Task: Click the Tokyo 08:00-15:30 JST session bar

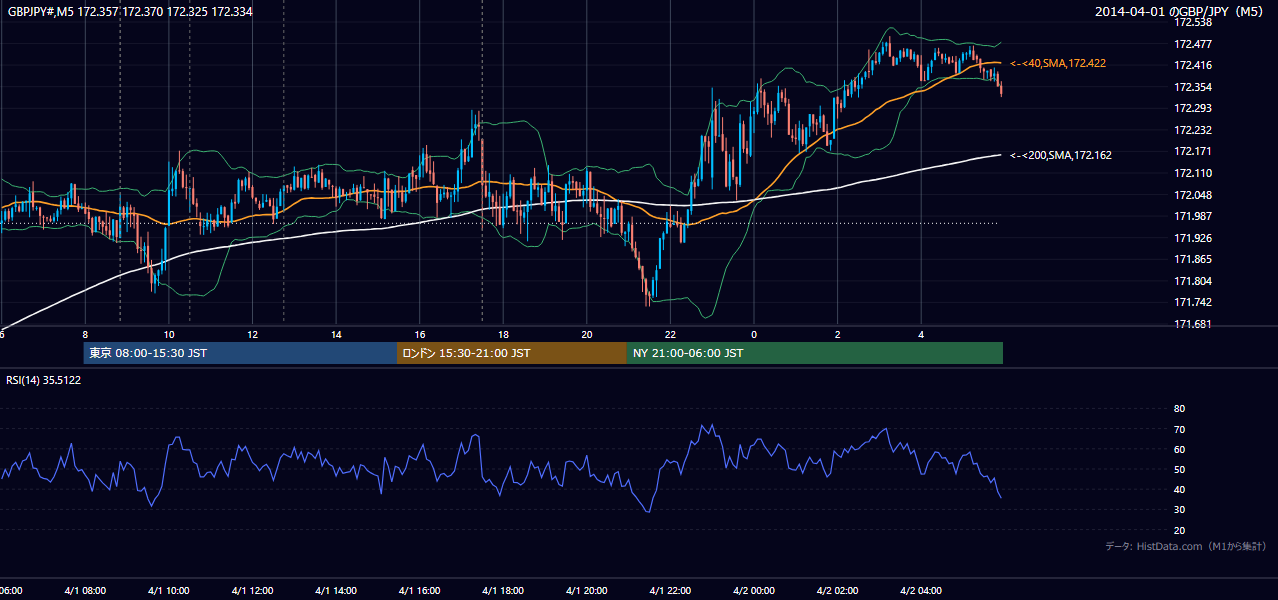Action: coord(240,353)
